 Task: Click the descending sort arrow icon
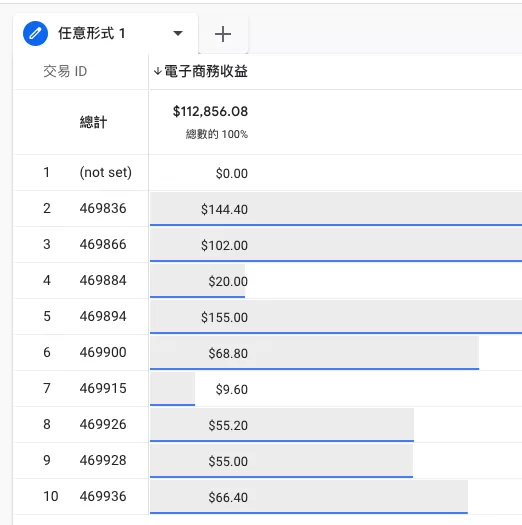click(x=157, y=71)
